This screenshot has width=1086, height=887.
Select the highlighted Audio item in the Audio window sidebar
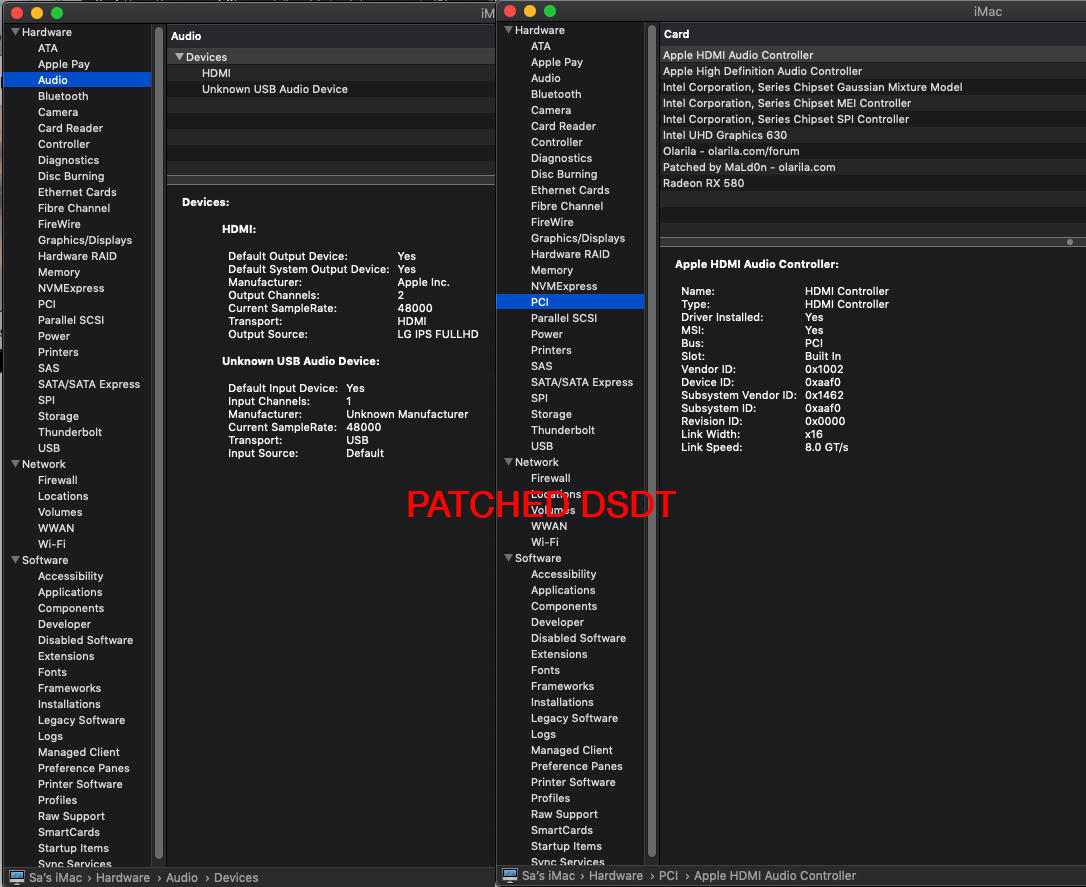pos(77,80)
